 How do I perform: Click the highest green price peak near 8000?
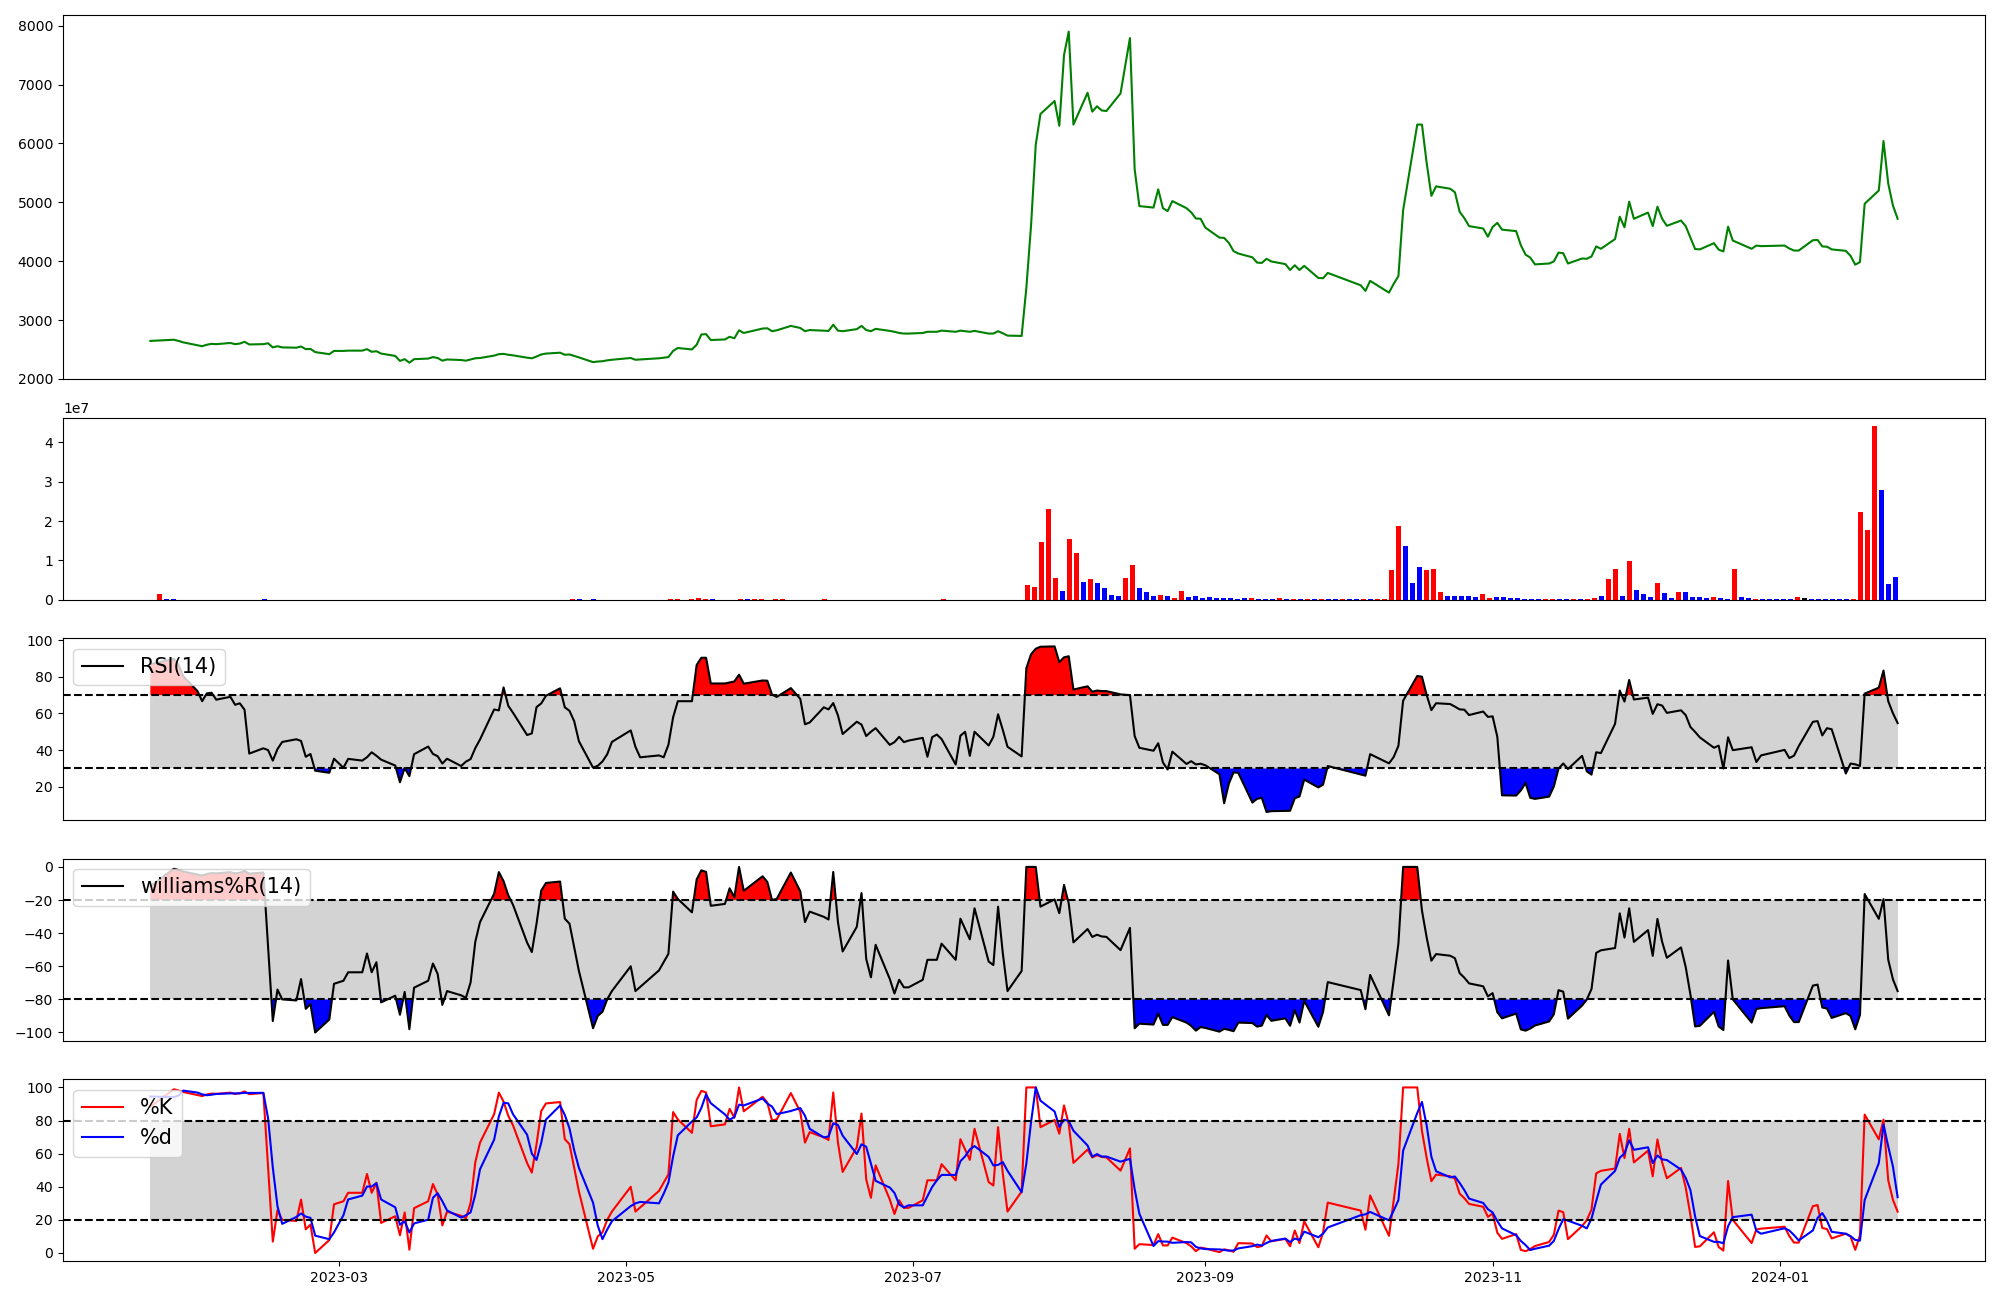coord(1068,32)
